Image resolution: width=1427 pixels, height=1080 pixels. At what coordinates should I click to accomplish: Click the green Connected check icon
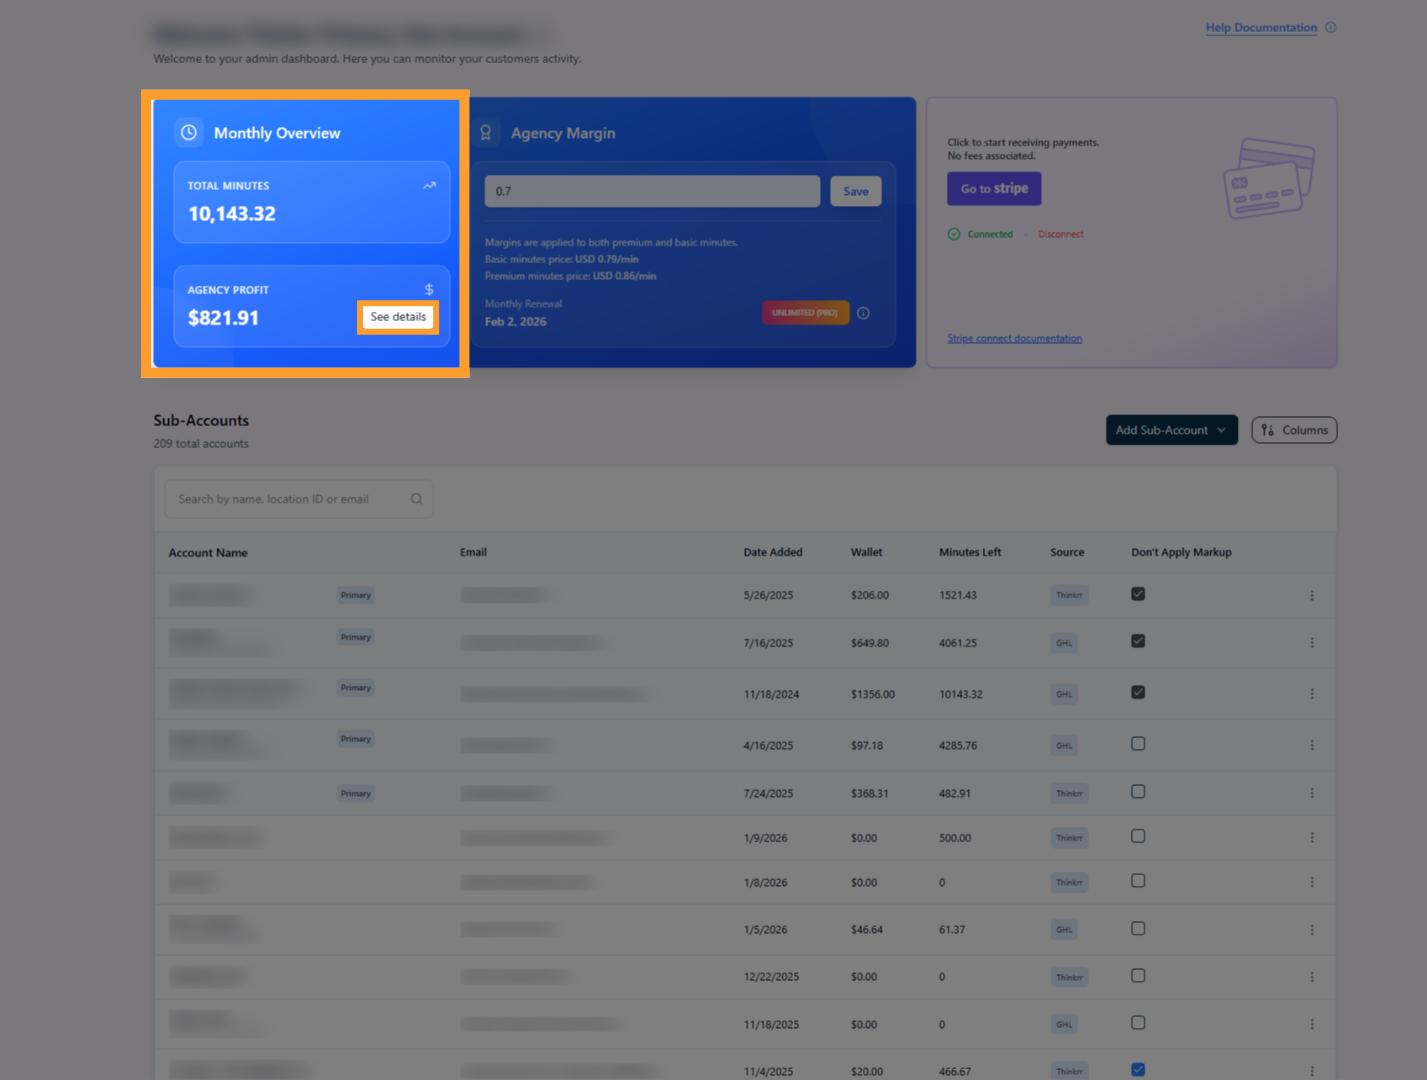point(954,234)
